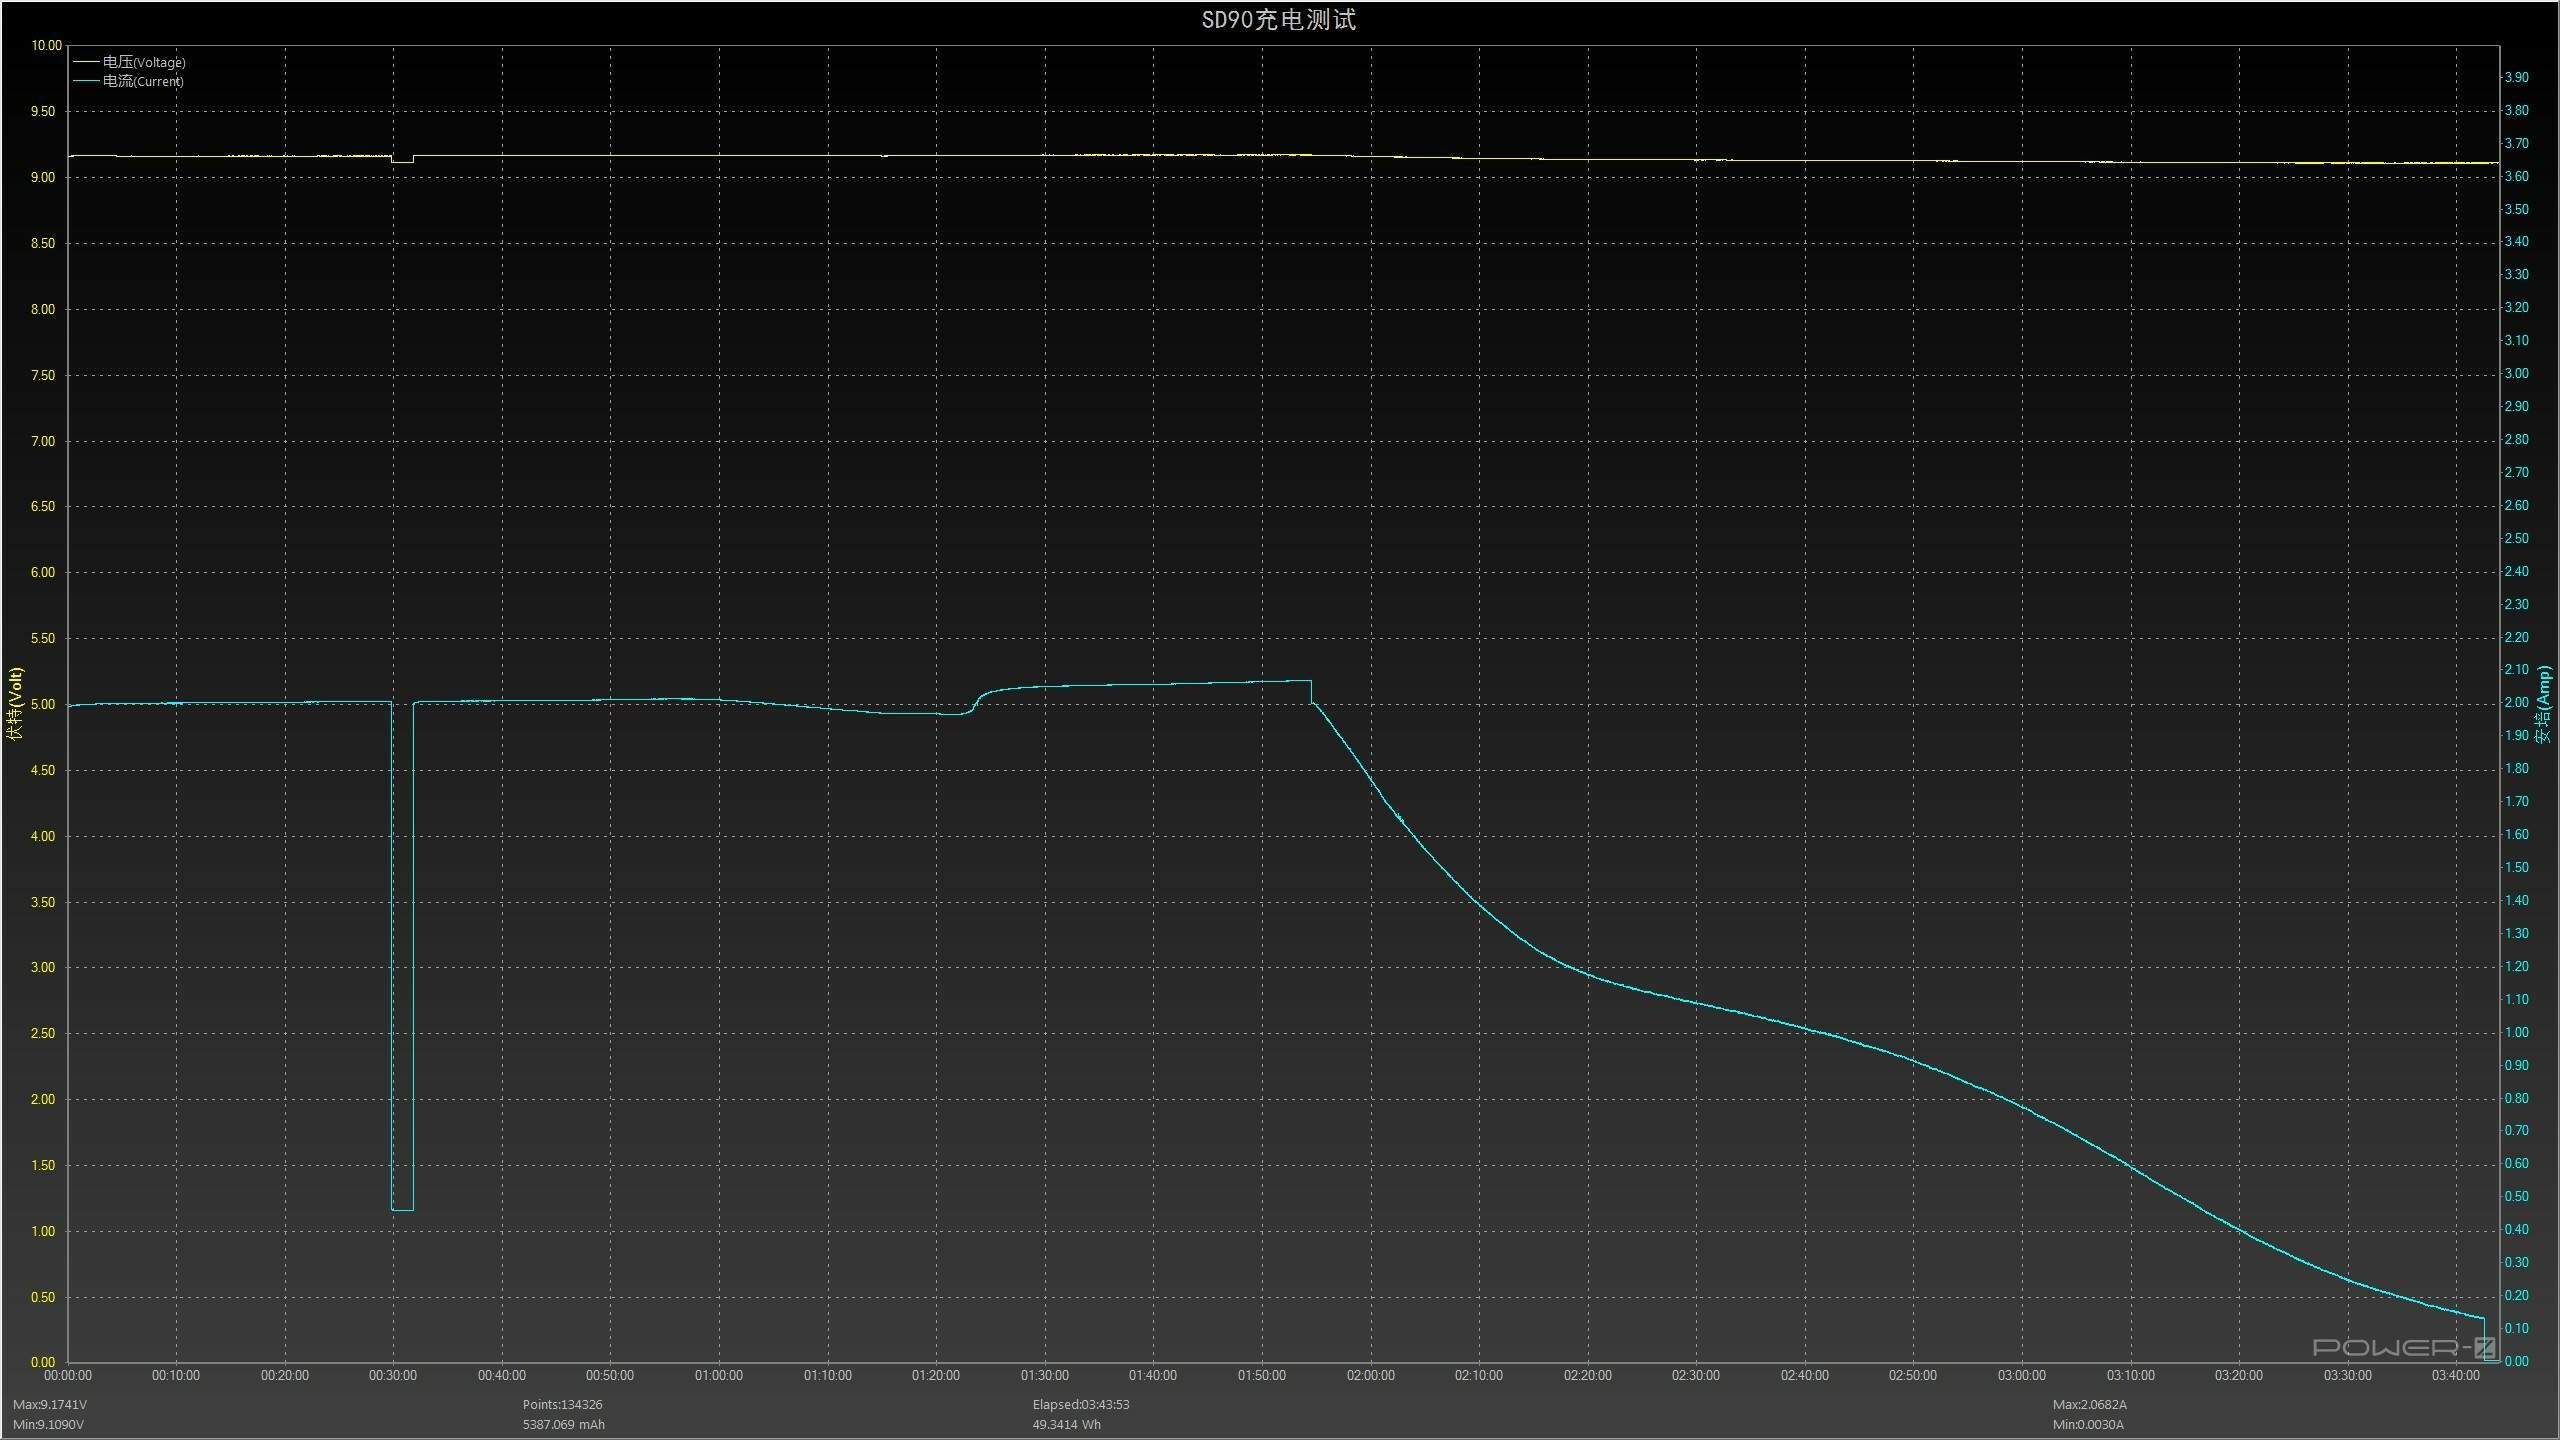This screenshot has width=2560, height=1440.
Task: Click the Min:0.0030A current readout
Action: (x=2088, y=1424)
